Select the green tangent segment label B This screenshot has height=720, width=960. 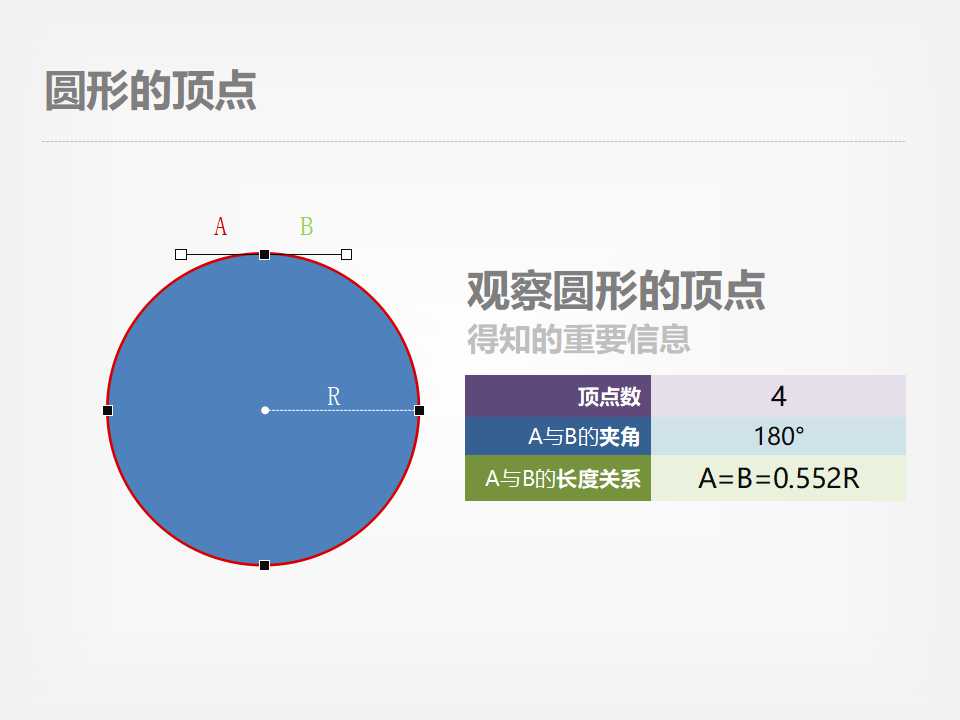tap(307, 226)
